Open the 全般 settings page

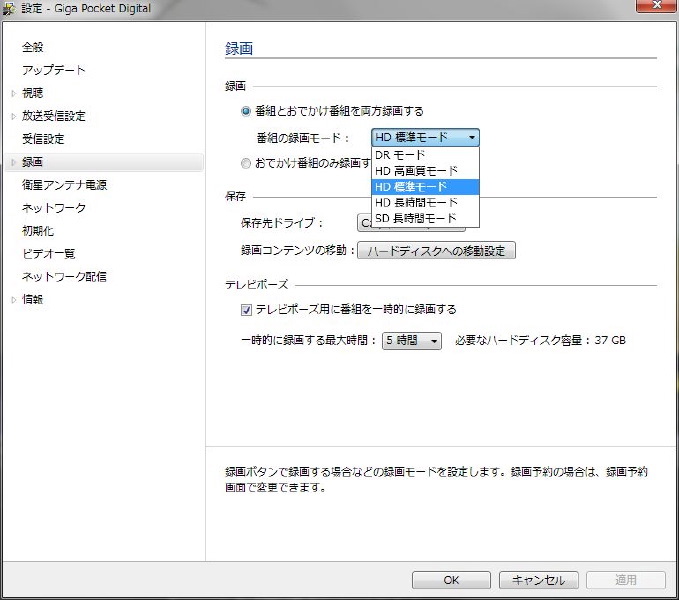click(x=32, y=47)
